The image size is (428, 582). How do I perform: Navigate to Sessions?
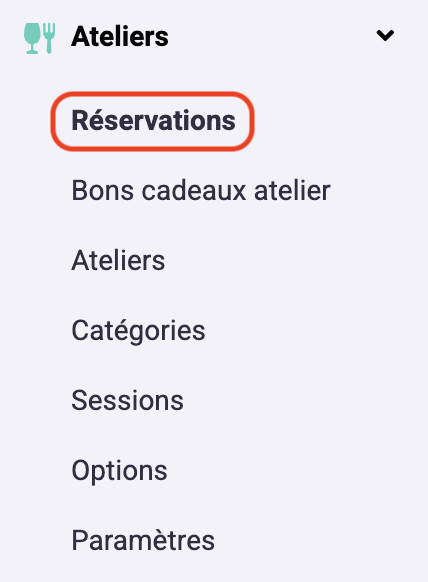127,400
